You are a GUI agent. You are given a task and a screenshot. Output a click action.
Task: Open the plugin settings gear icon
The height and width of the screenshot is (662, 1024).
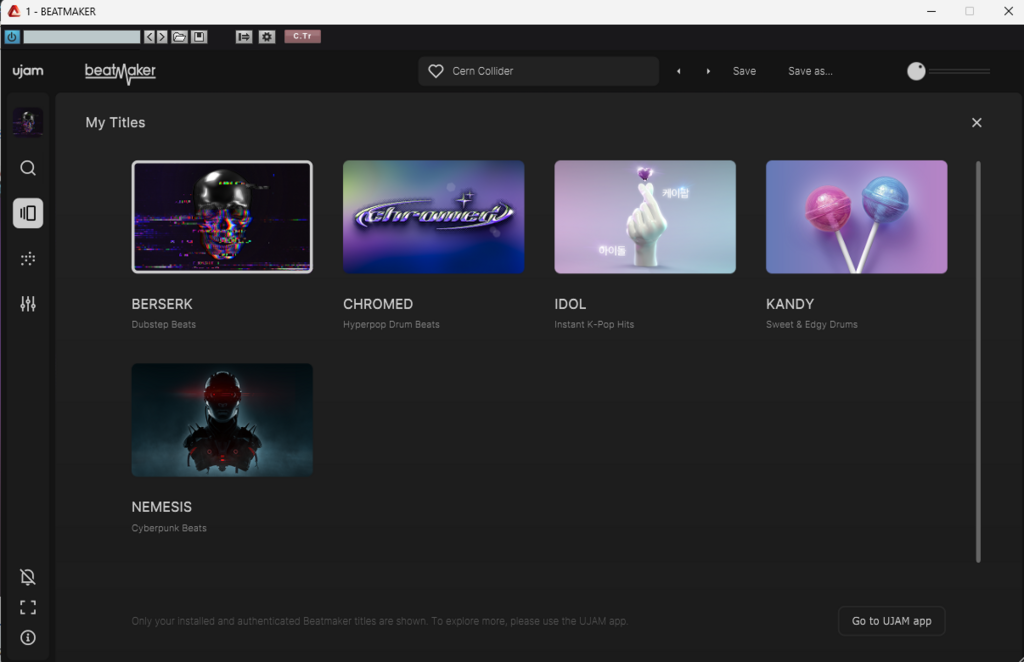click(266, 37)
